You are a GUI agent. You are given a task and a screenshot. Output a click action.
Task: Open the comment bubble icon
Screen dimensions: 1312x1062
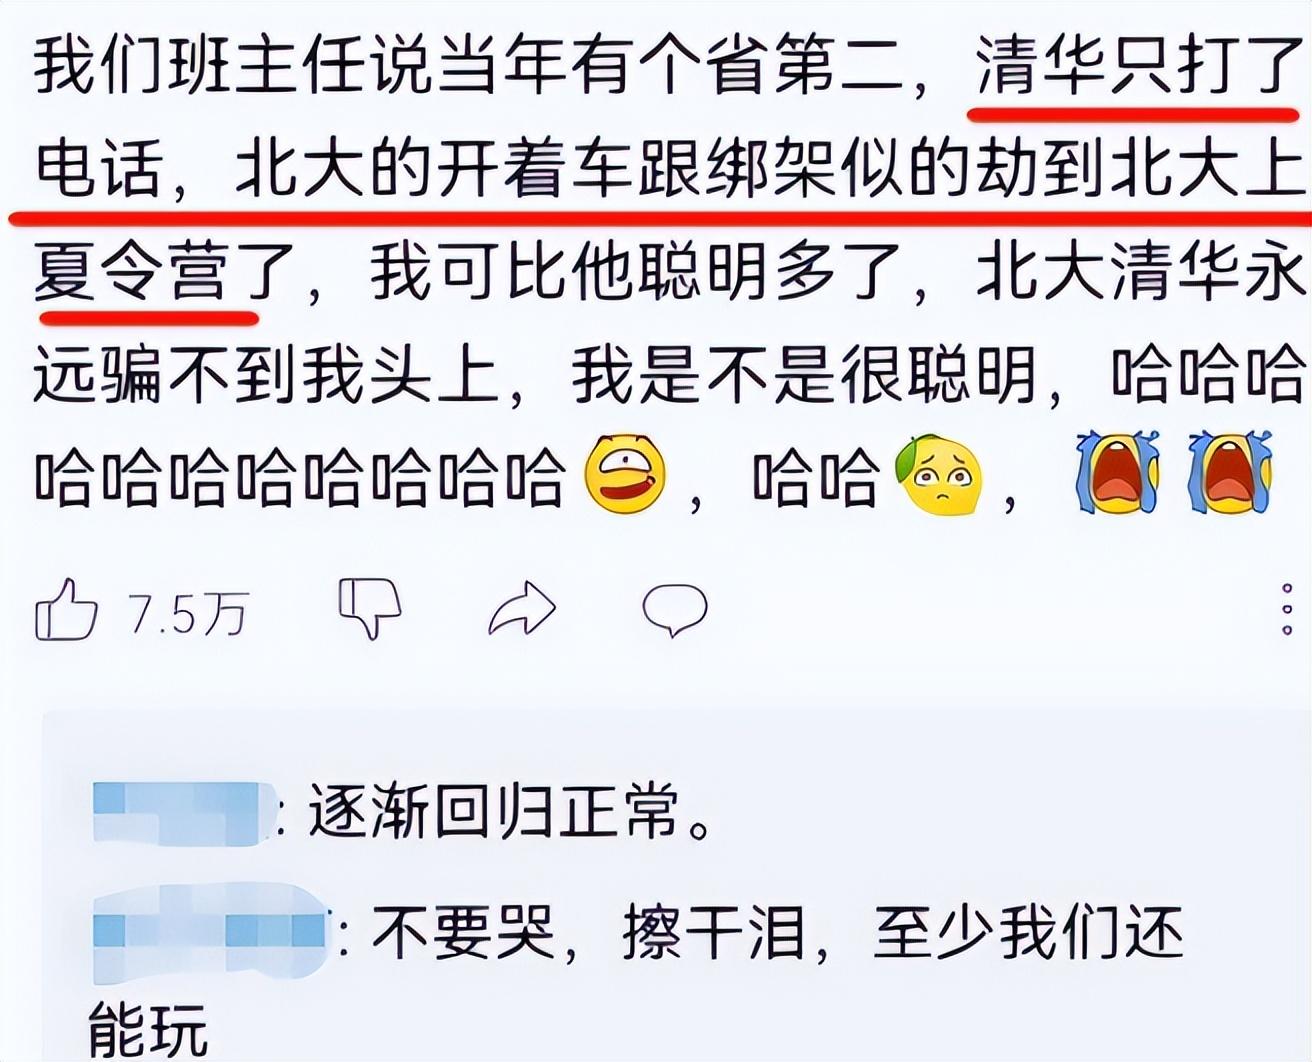coord(675,609)
